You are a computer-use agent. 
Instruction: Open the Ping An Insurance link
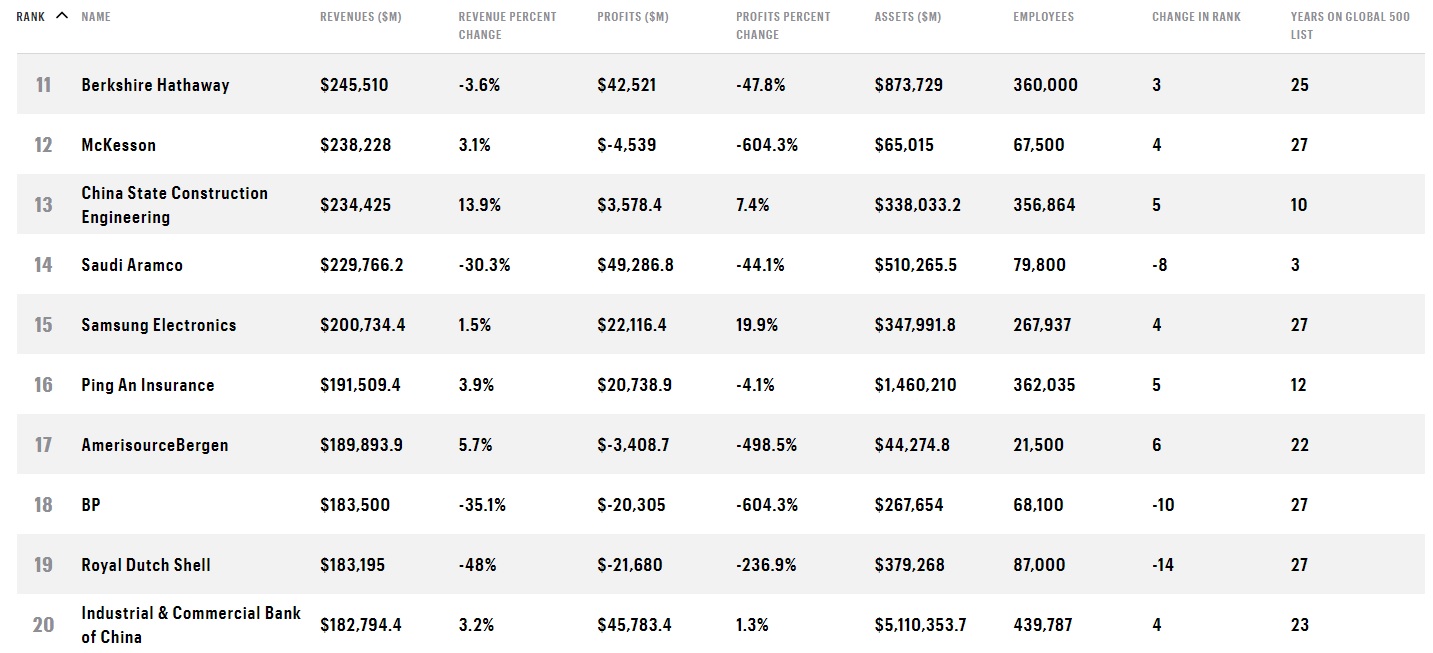click(148, 385)
